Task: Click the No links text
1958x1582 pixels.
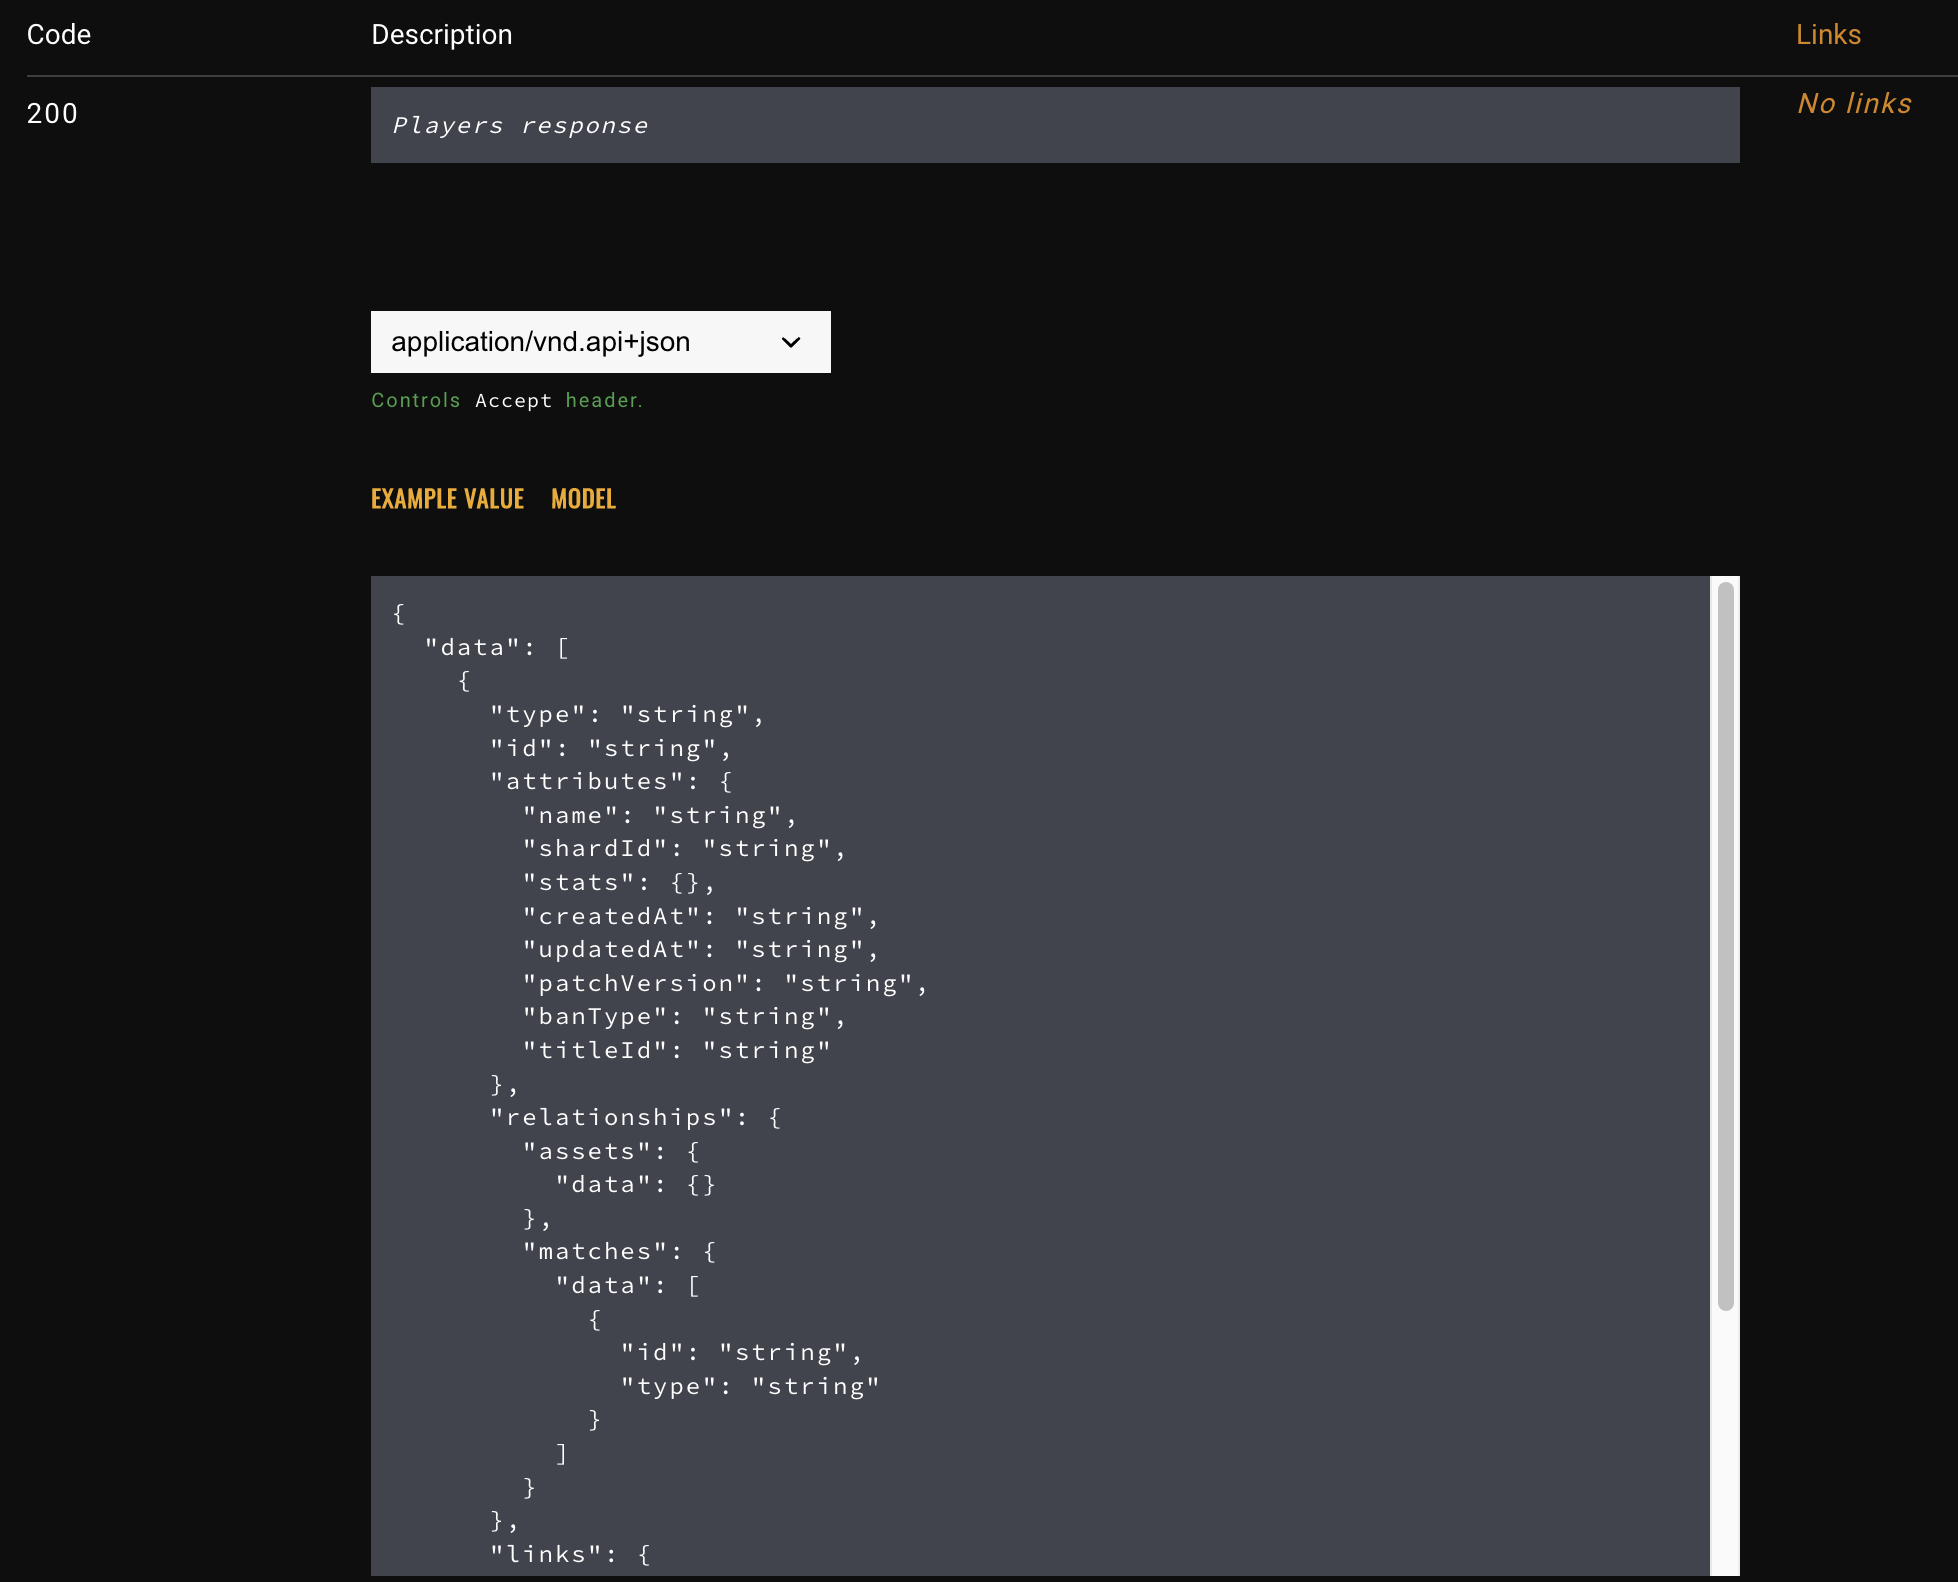Action: click(x=1854, y=103)
